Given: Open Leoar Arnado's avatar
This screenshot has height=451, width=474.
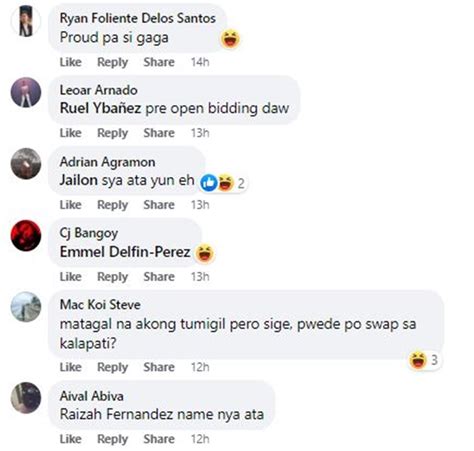Looking at the screenshot, I should point(26,92).
